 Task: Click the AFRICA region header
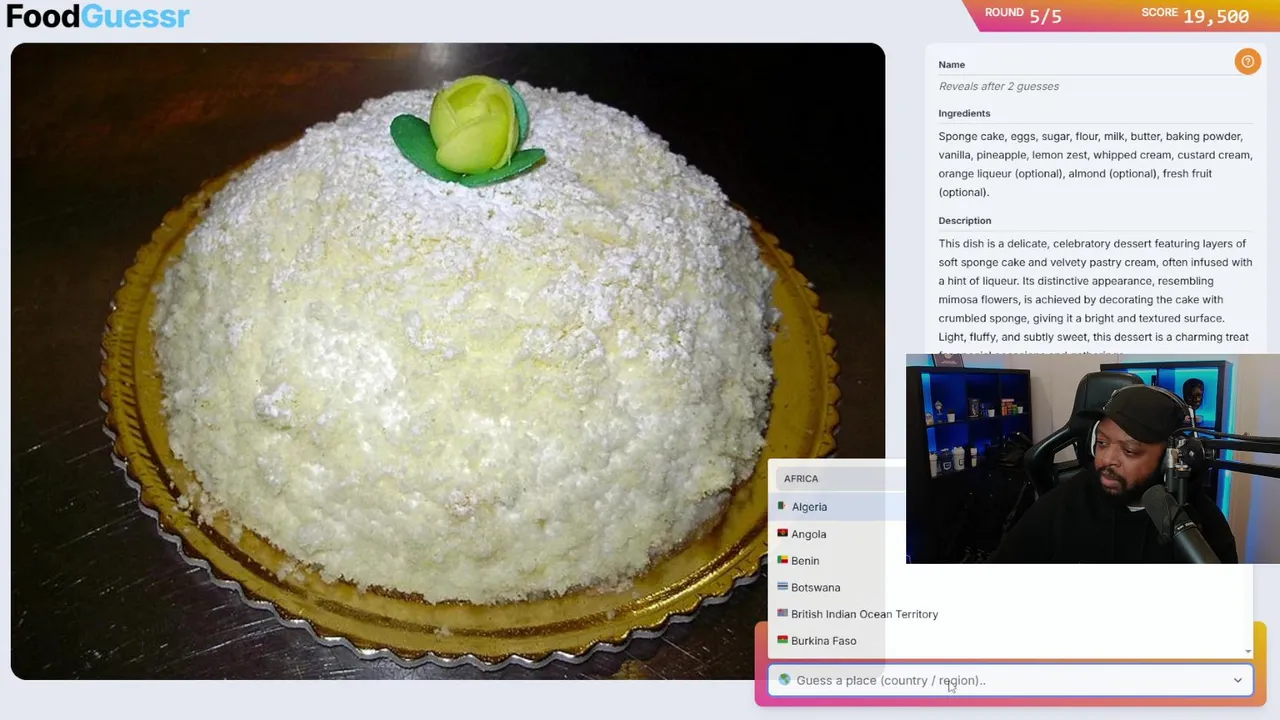[801, 479]
